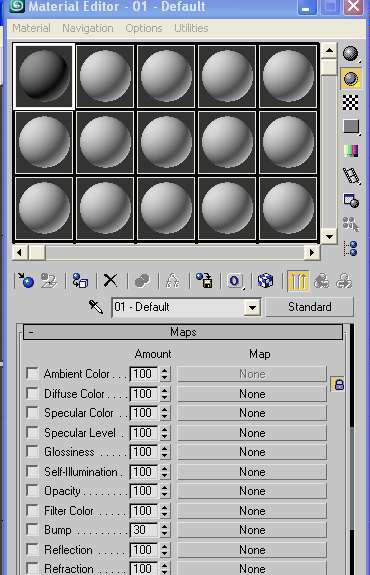This screenshot has height=575, width=370.
Task: Click Show Map in Viewport cube icon
Action: tap(265, 281)
